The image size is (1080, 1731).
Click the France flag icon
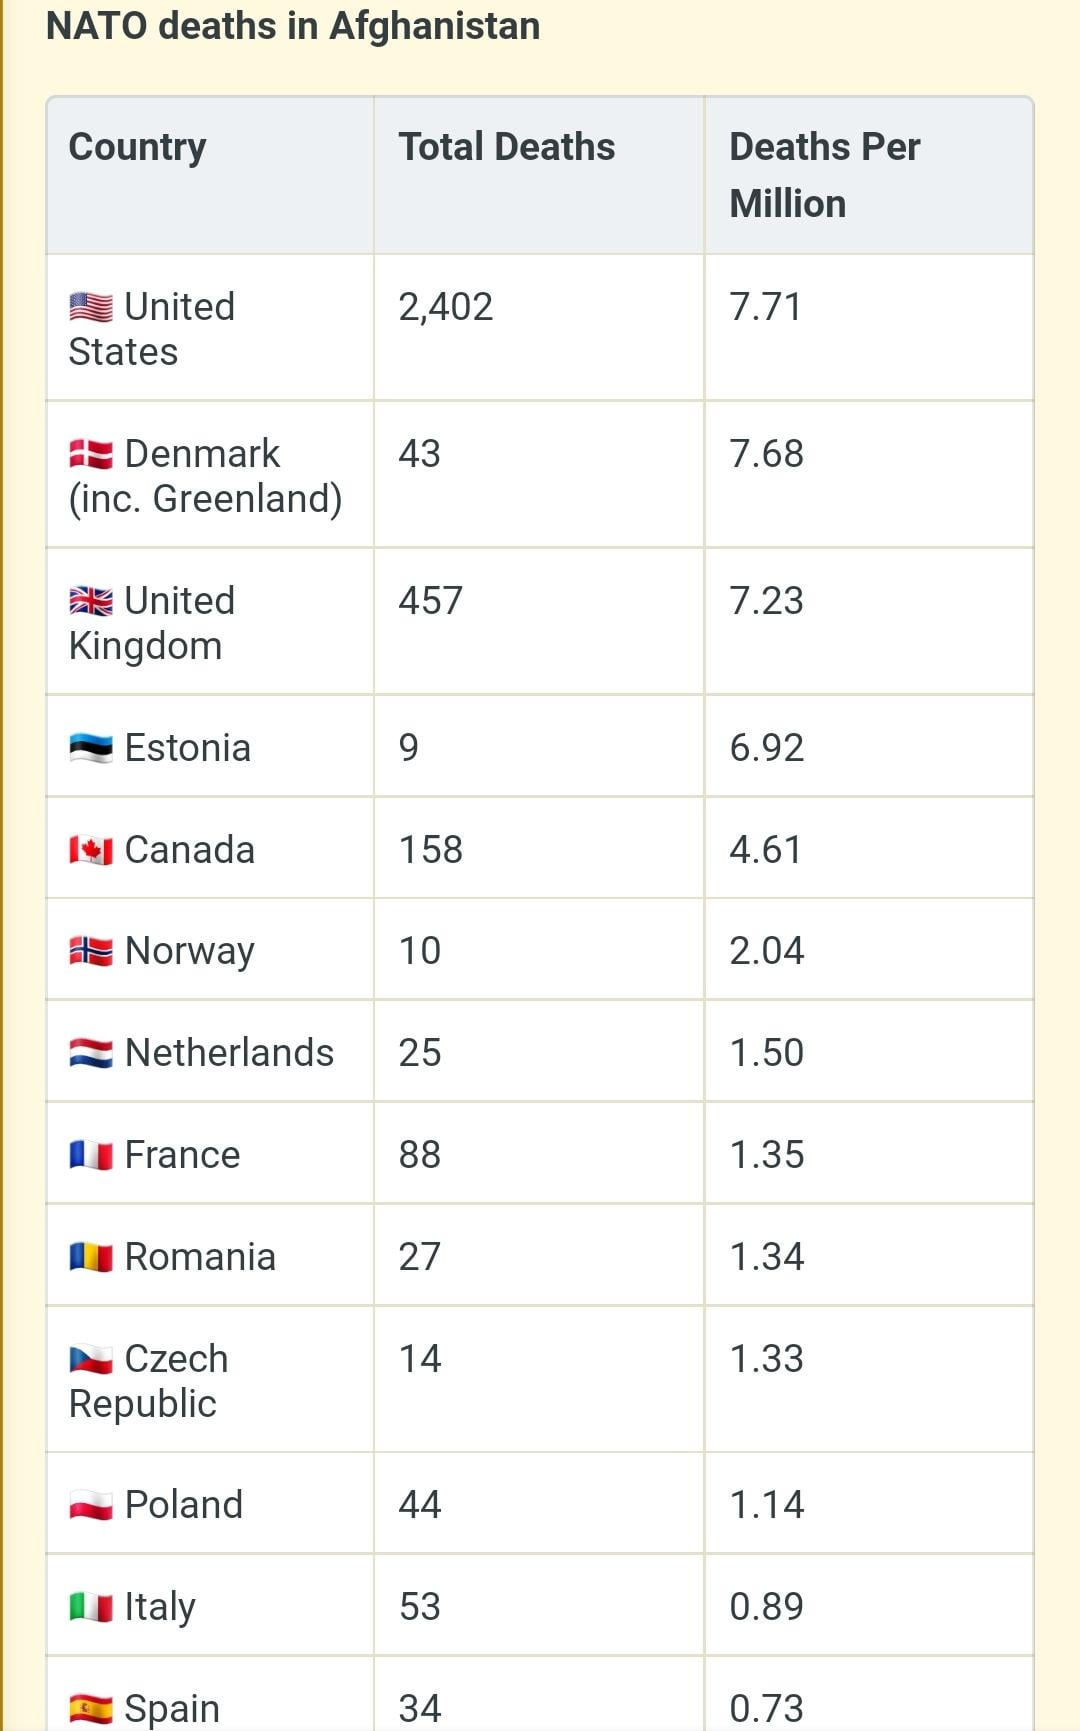tap(91, 1155)
